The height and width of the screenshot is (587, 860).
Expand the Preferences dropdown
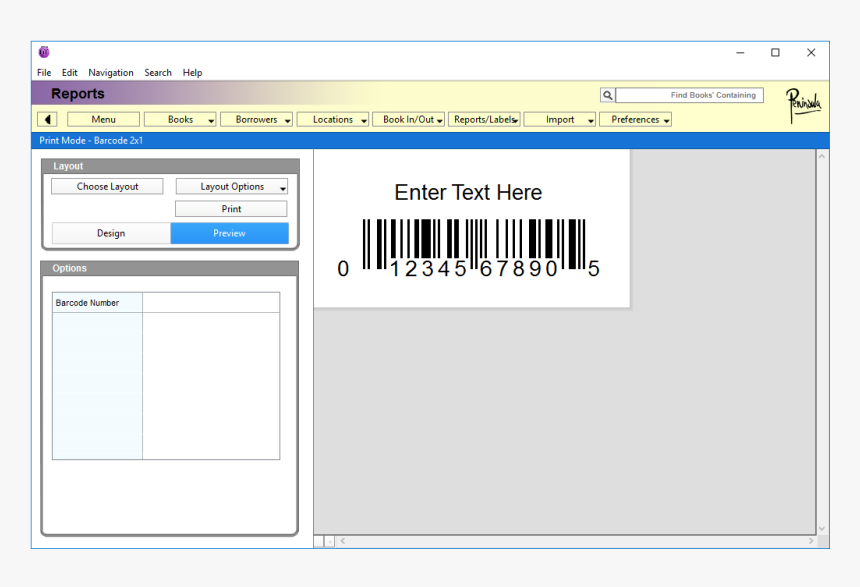point(636,119)
